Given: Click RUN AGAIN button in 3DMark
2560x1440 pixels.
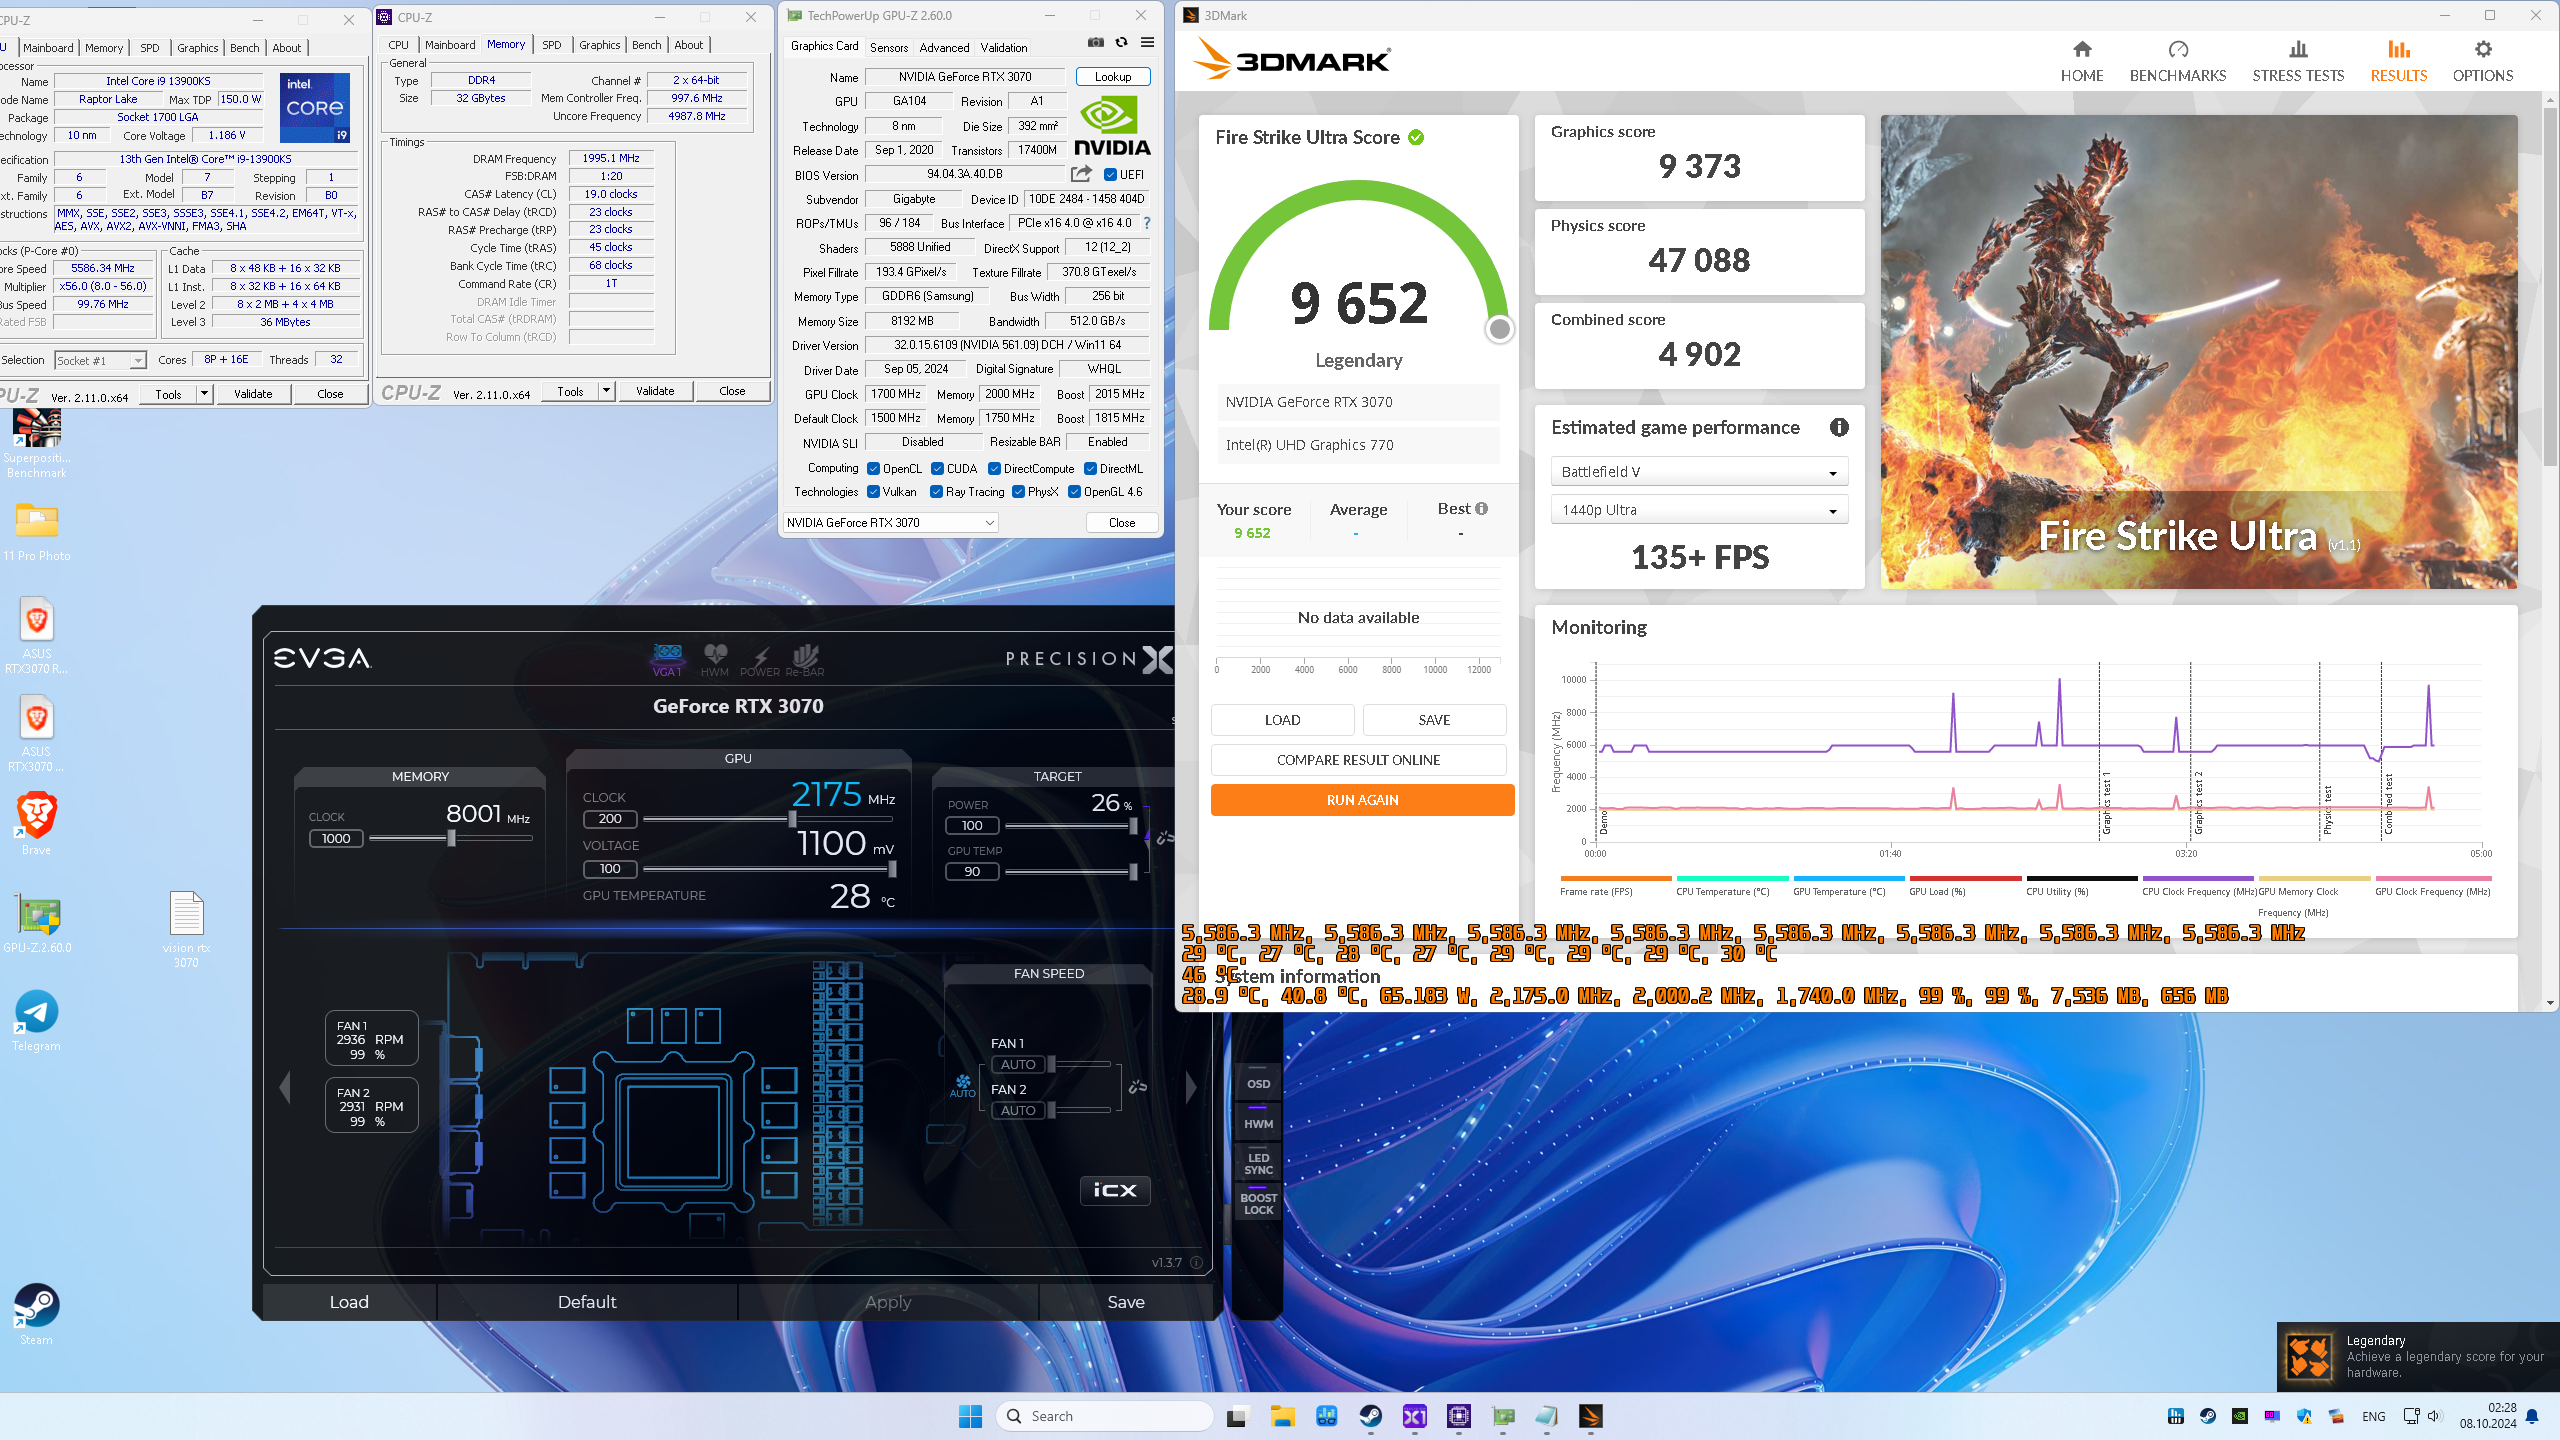Looking at the screenshot, I should [1362, 800].
